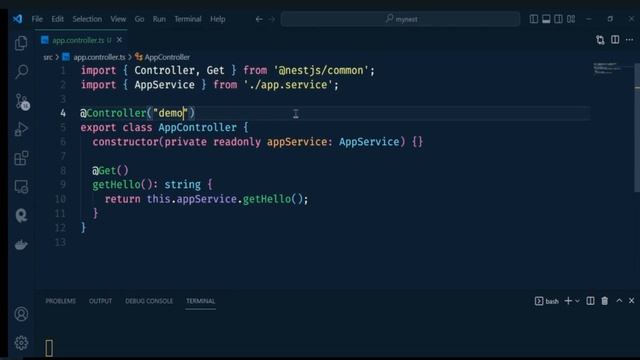Open the compare changes editor icon
Image resolution: width=640 pixels, height=360 pixels.
600,40
